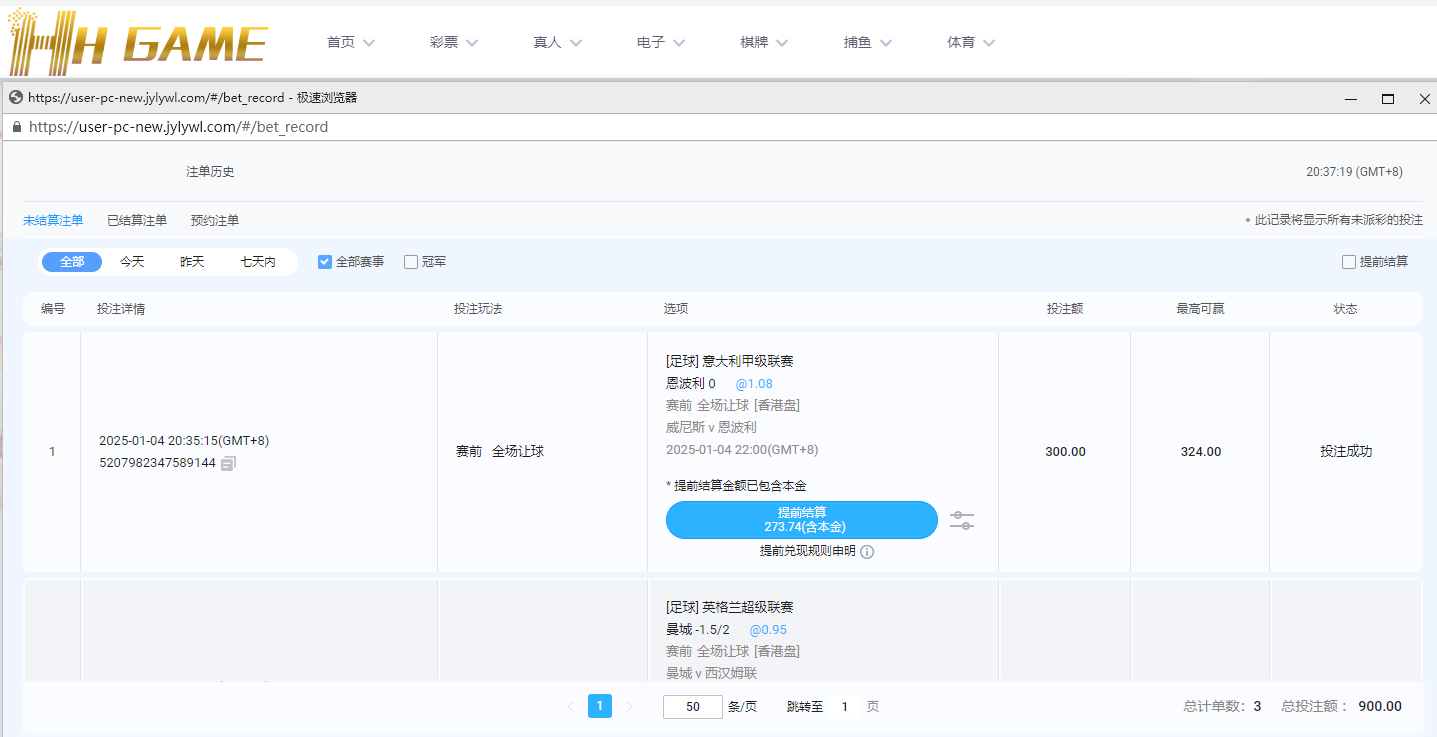This screenshot has height=737, width=1437.
Task: Expand the 电子 navigation dropdown
Action: click(x=658, y=42)
